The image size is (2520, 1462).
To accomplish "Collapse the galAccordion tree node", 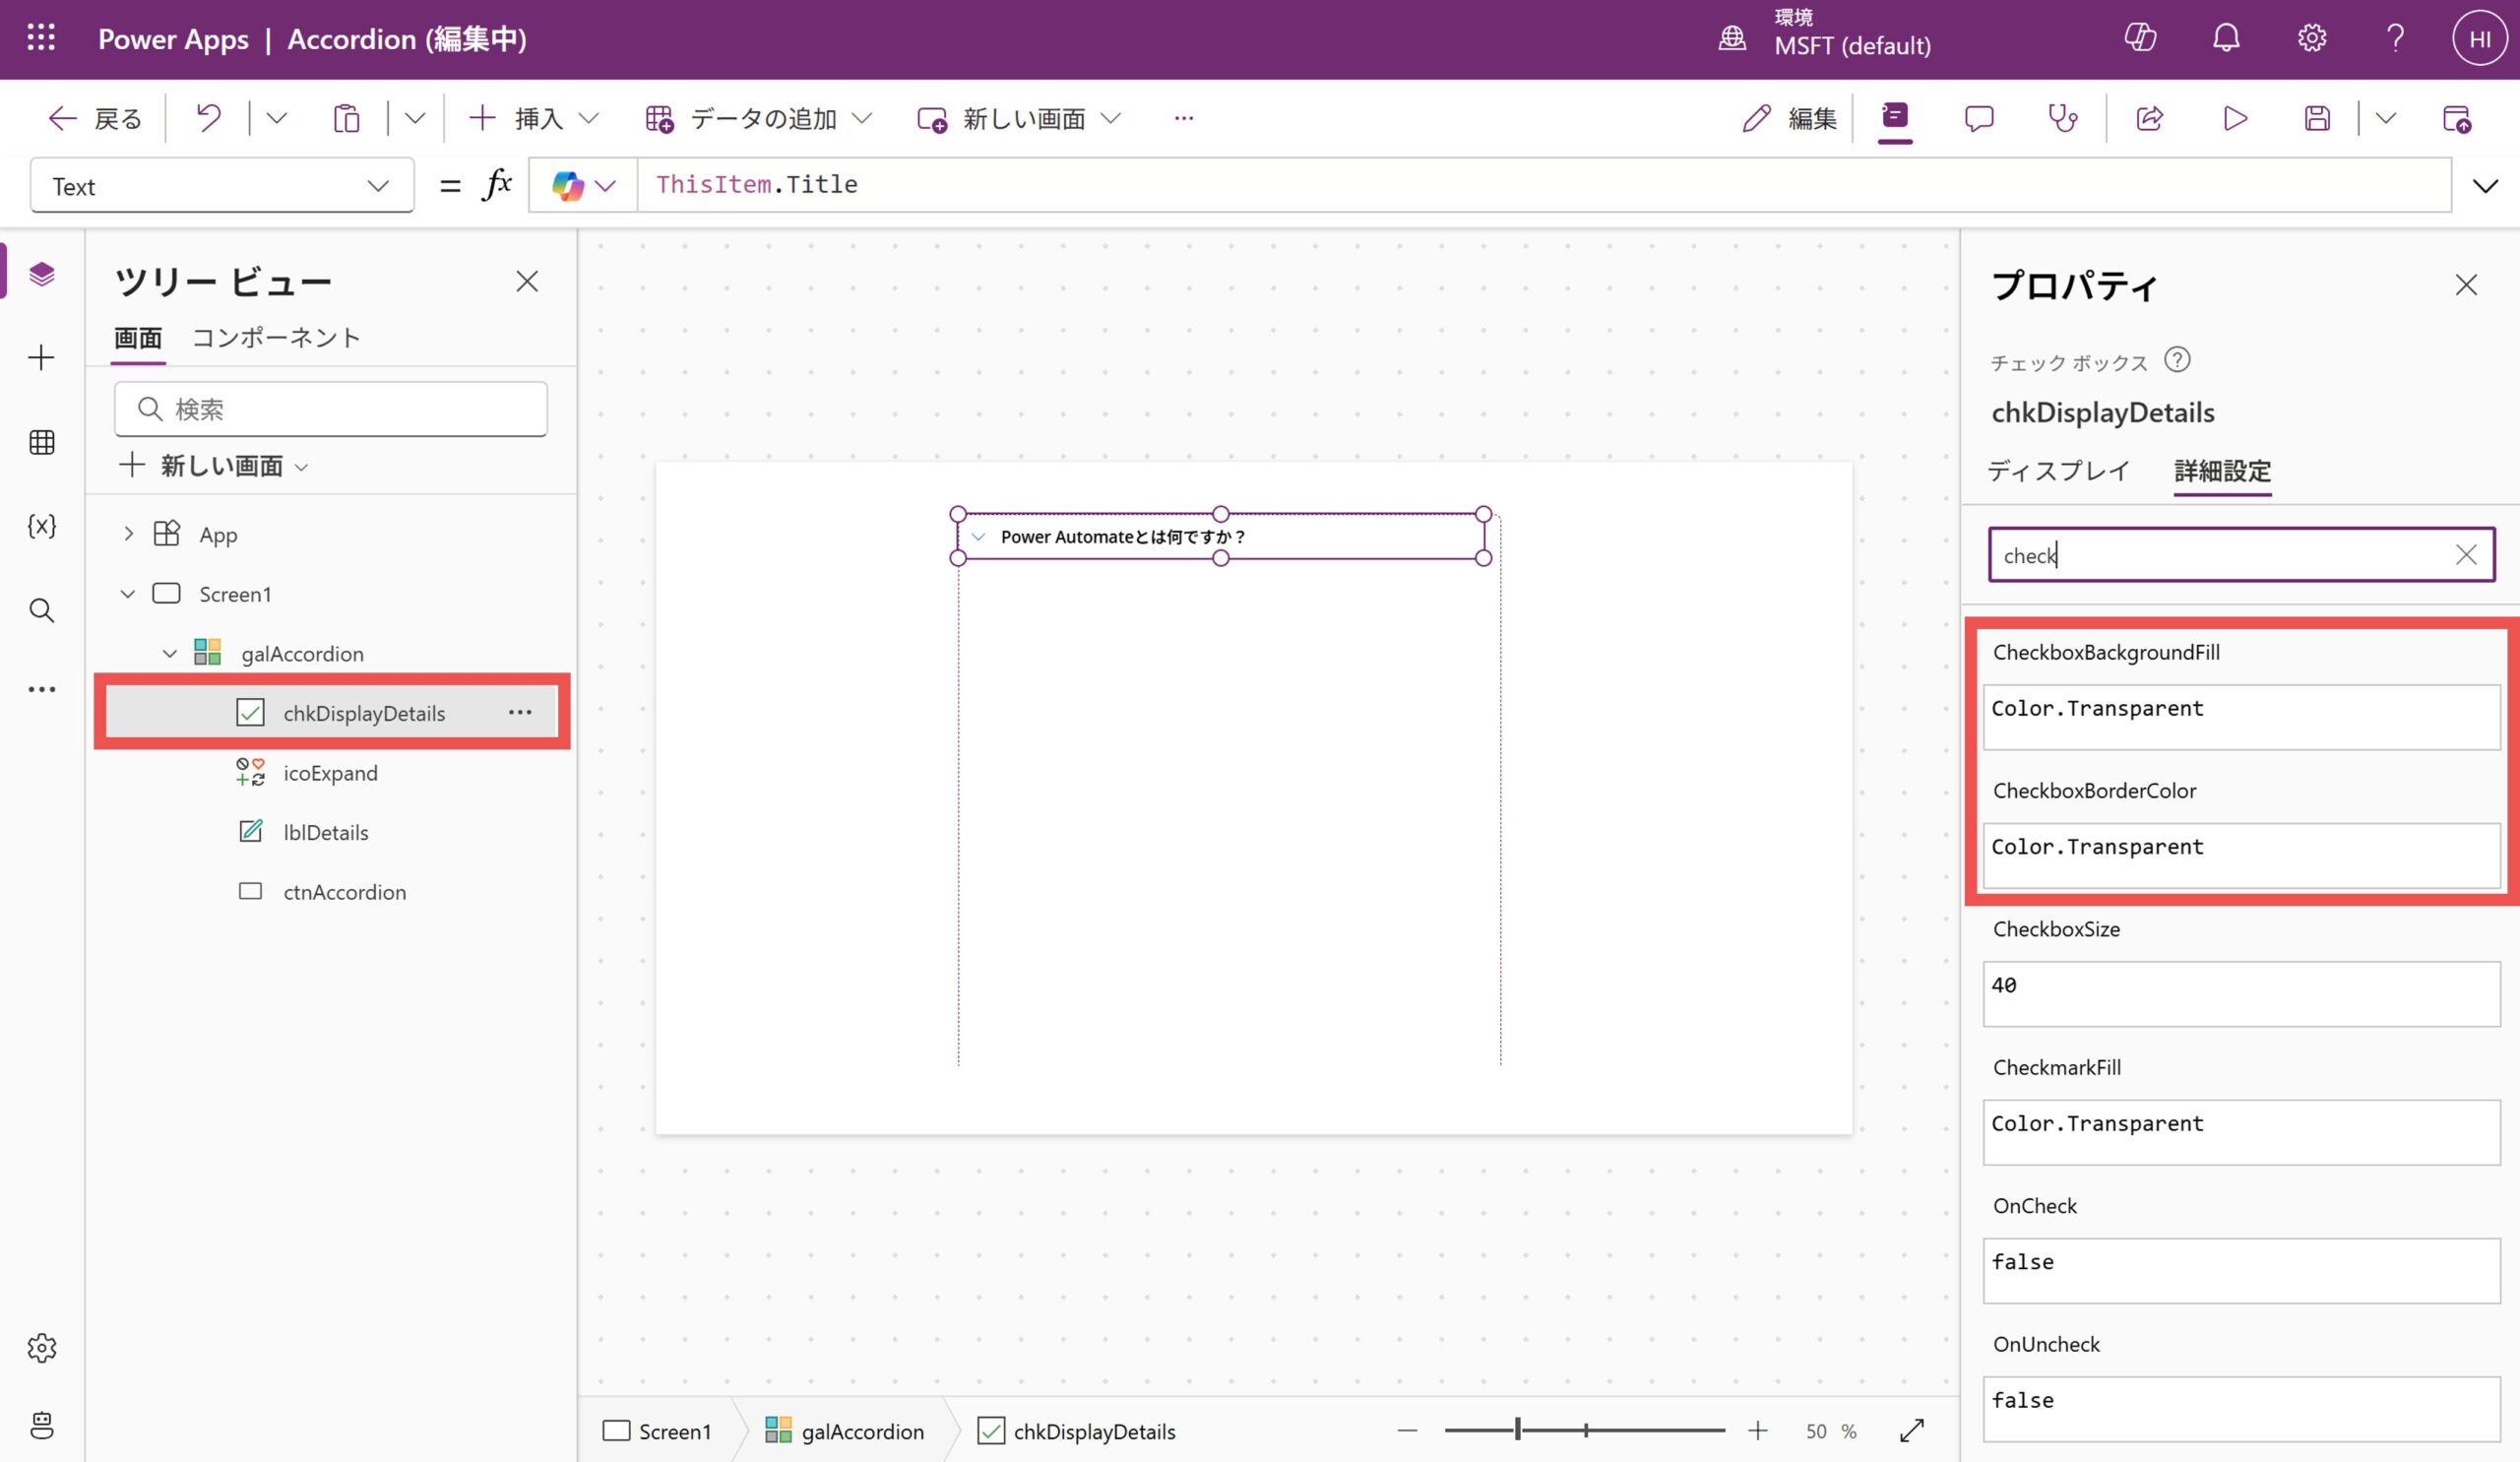I will click(x=170, y=654).
